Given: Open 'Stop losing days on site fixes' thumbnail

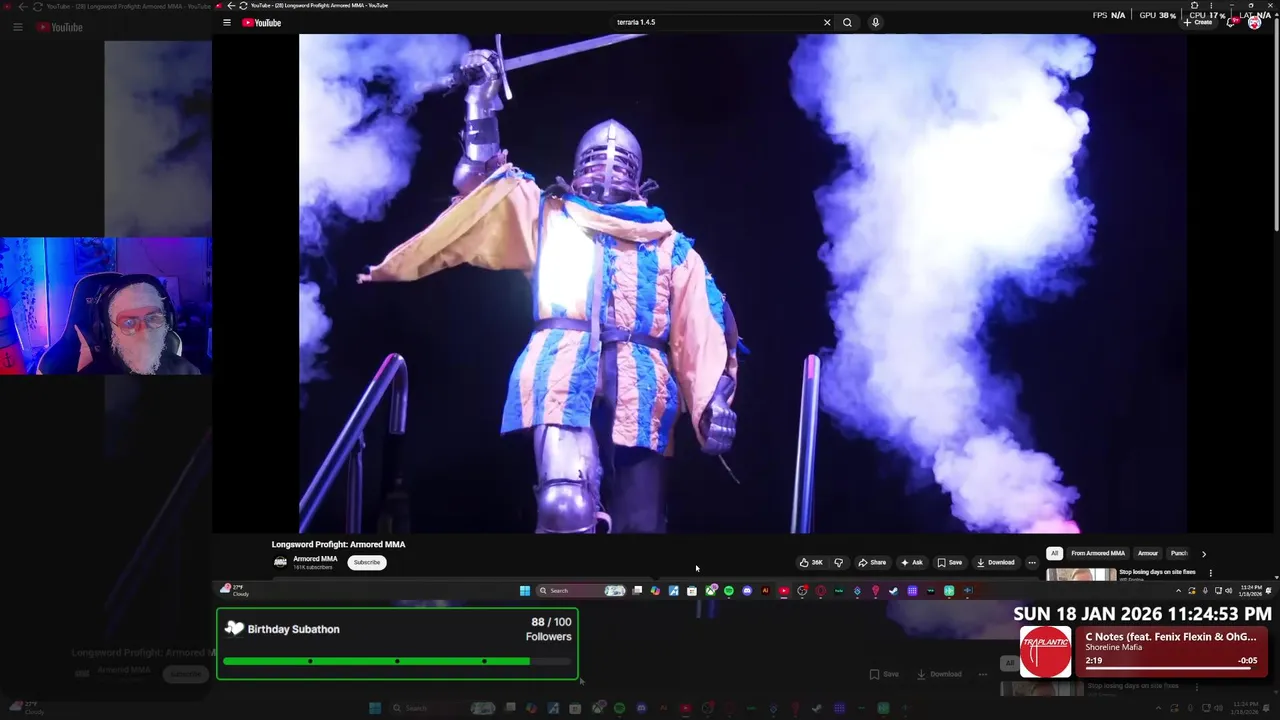Looking at the screenshot, I should (1081, 575).
